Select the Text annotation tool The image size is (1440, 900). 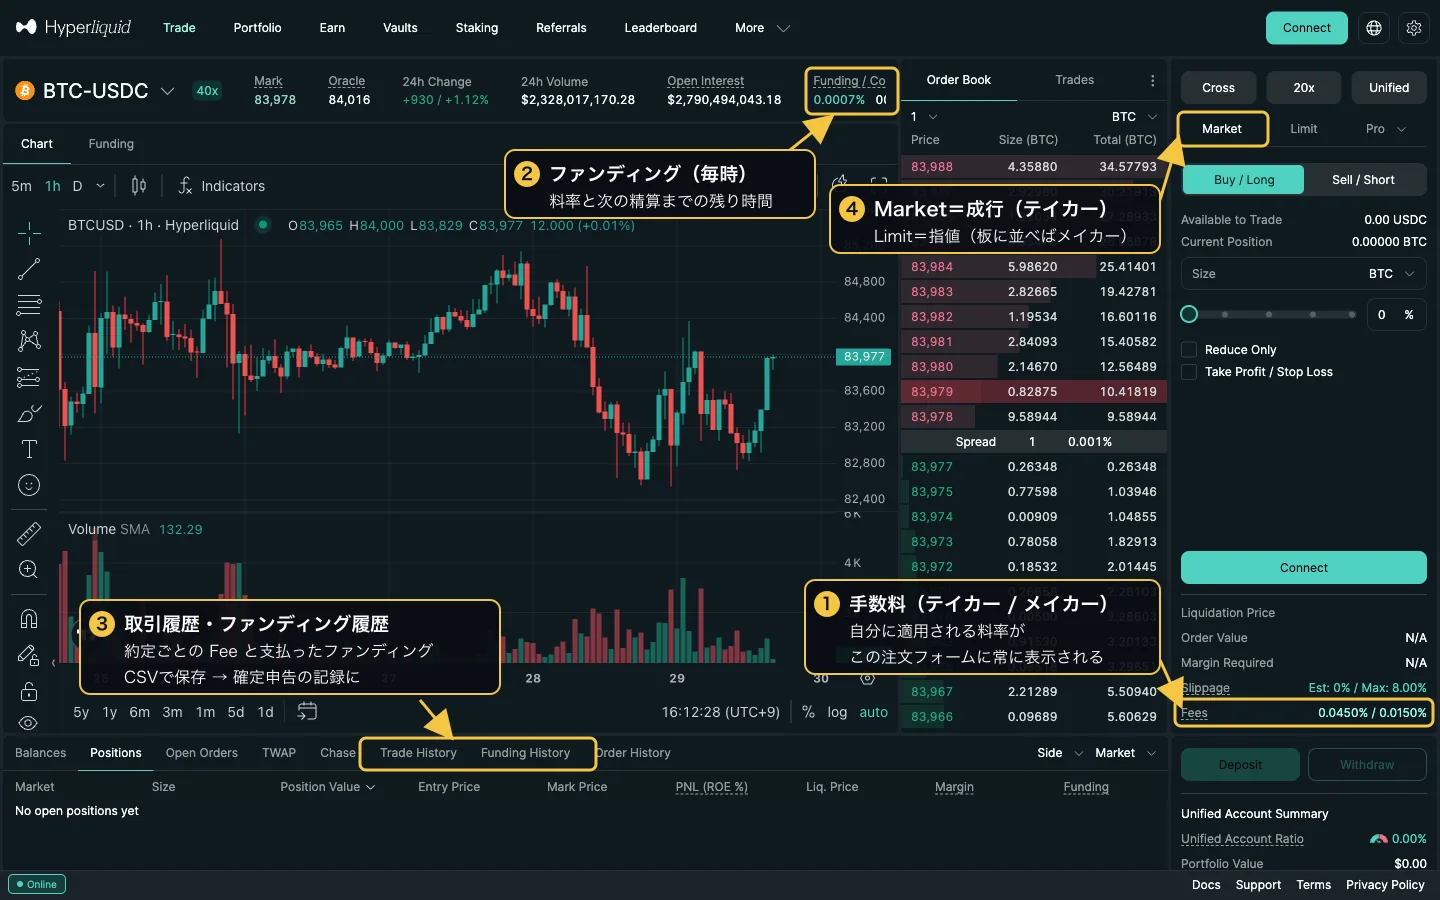pos(29,449)
